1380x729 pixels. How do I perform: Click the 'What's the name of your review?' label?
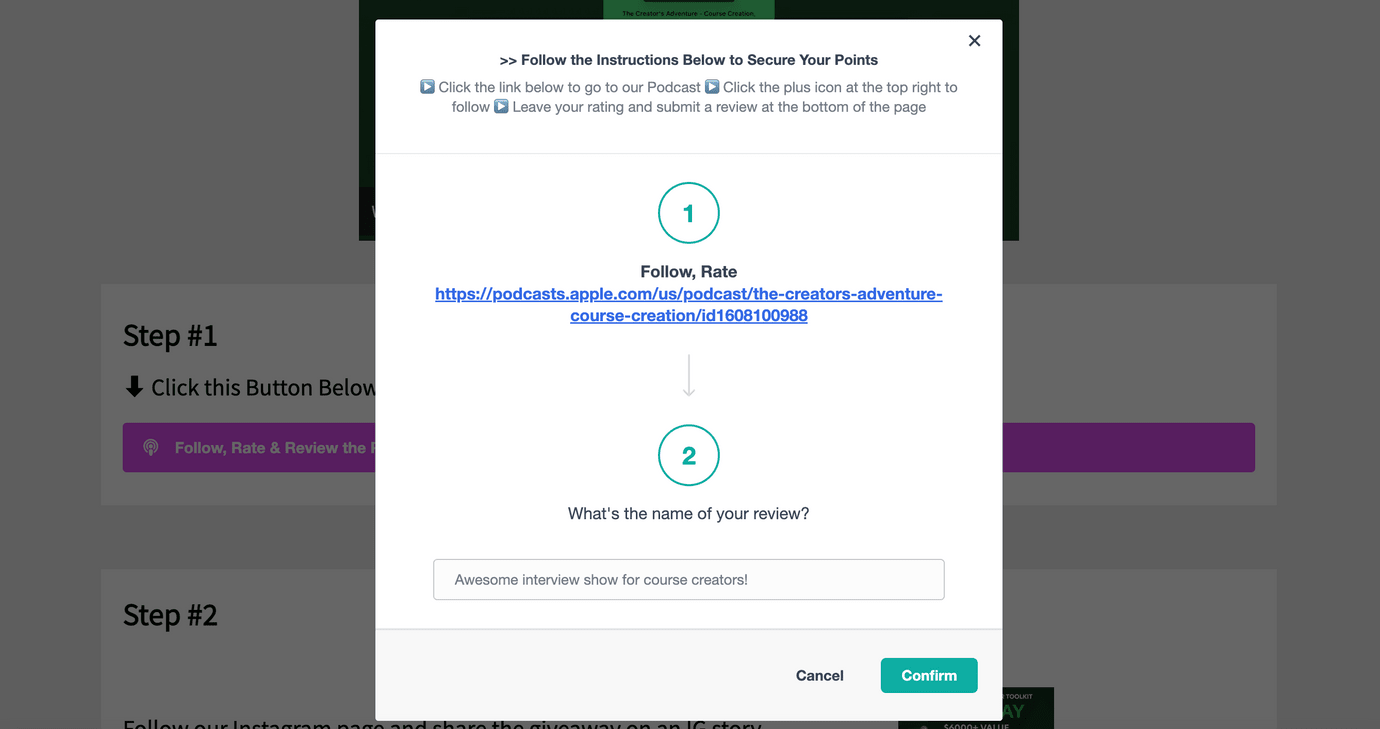689,513
